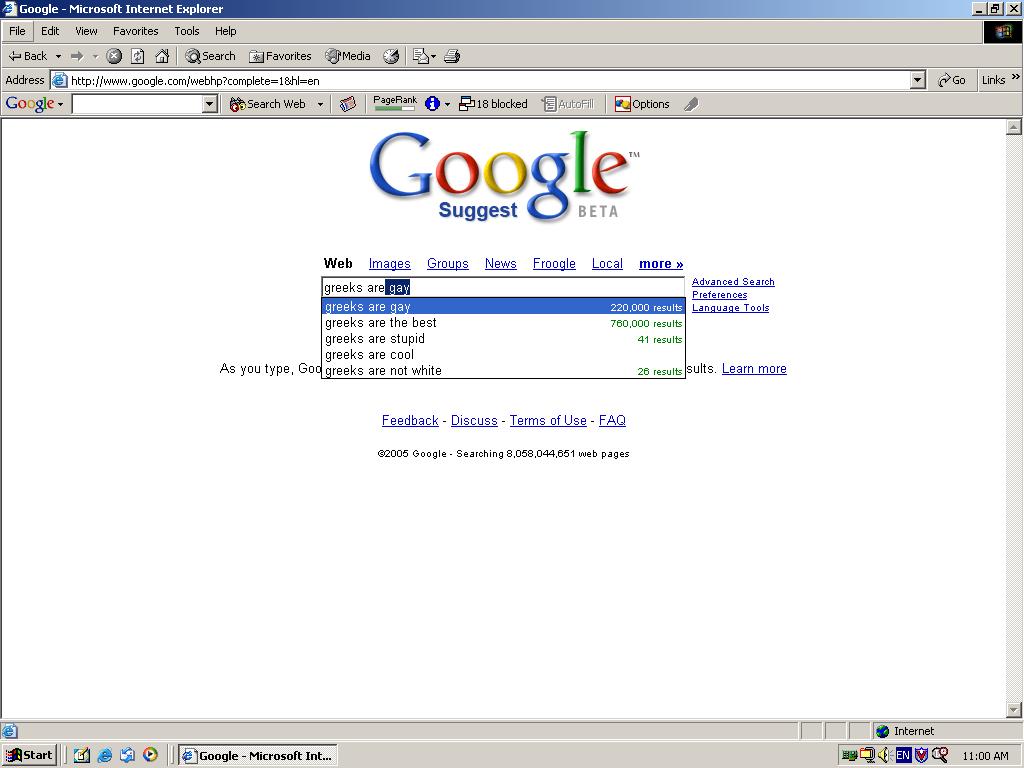Click the 18 blocked popup blocker
The image size is (1024, 768).
click(493, 104)
